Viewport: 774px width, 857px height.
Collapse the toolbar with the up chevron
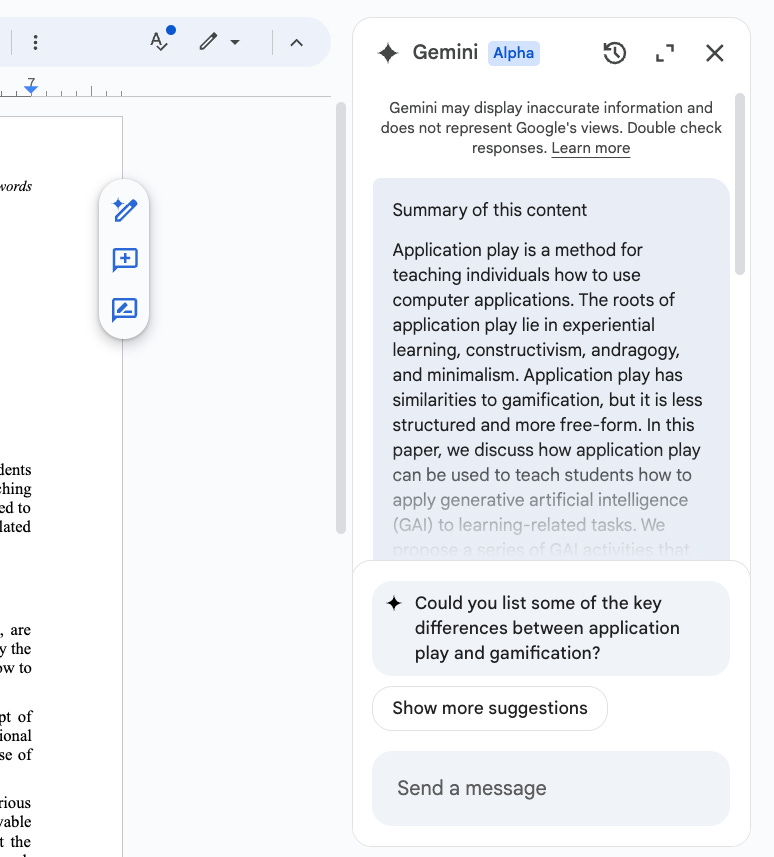coord(296,43)
